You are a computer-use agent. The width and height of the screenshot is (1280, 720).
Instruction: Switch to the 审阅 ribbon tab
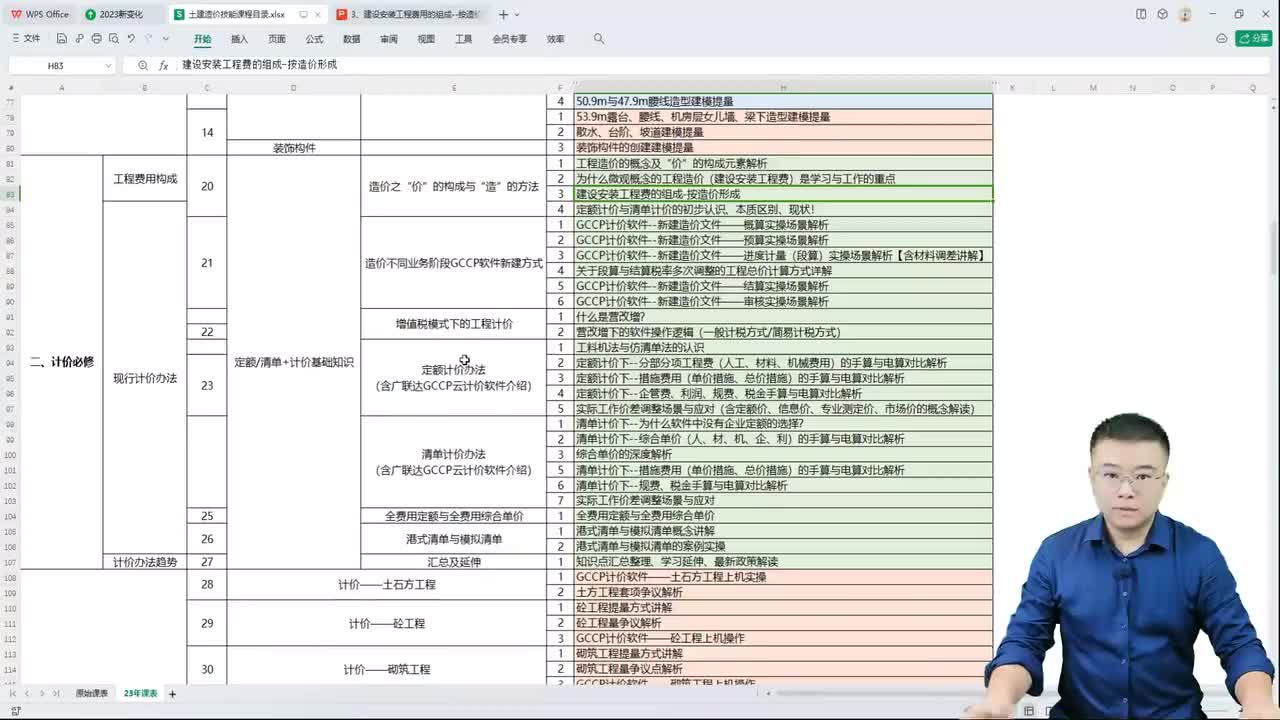[389, 39]
